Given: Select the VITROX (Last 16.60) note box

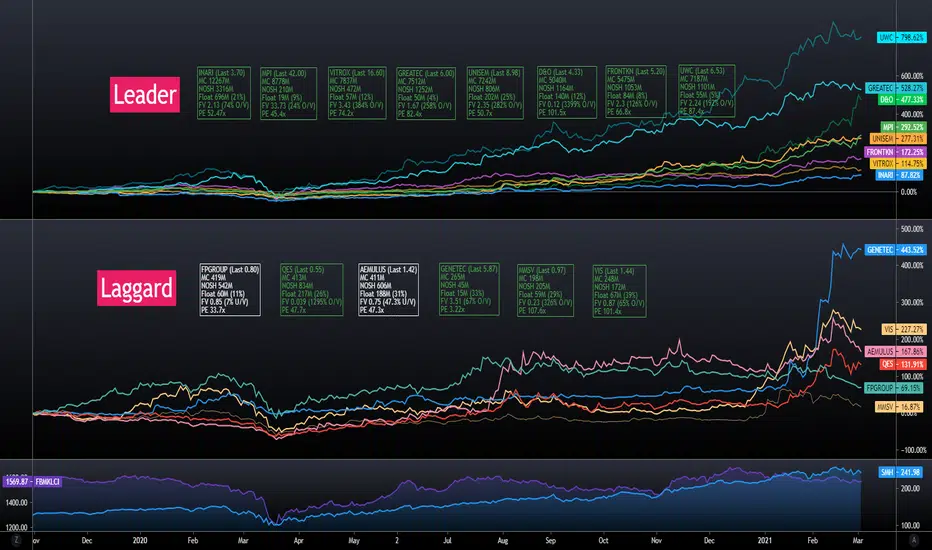Looking at the screenshot, I should point(357,93).
